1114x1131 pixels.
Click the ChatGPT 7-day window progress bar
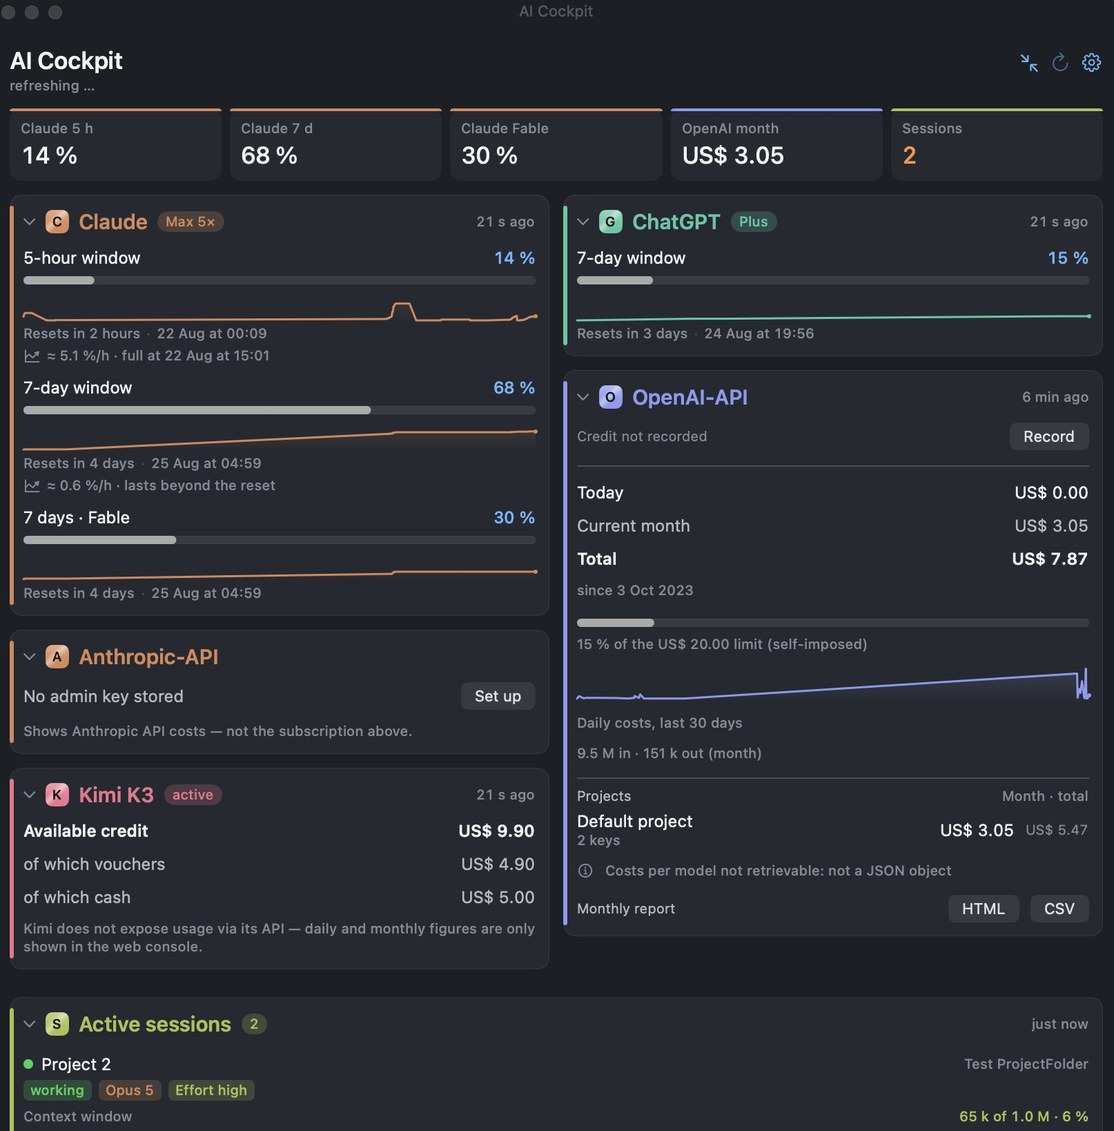[x=833, y=281]
